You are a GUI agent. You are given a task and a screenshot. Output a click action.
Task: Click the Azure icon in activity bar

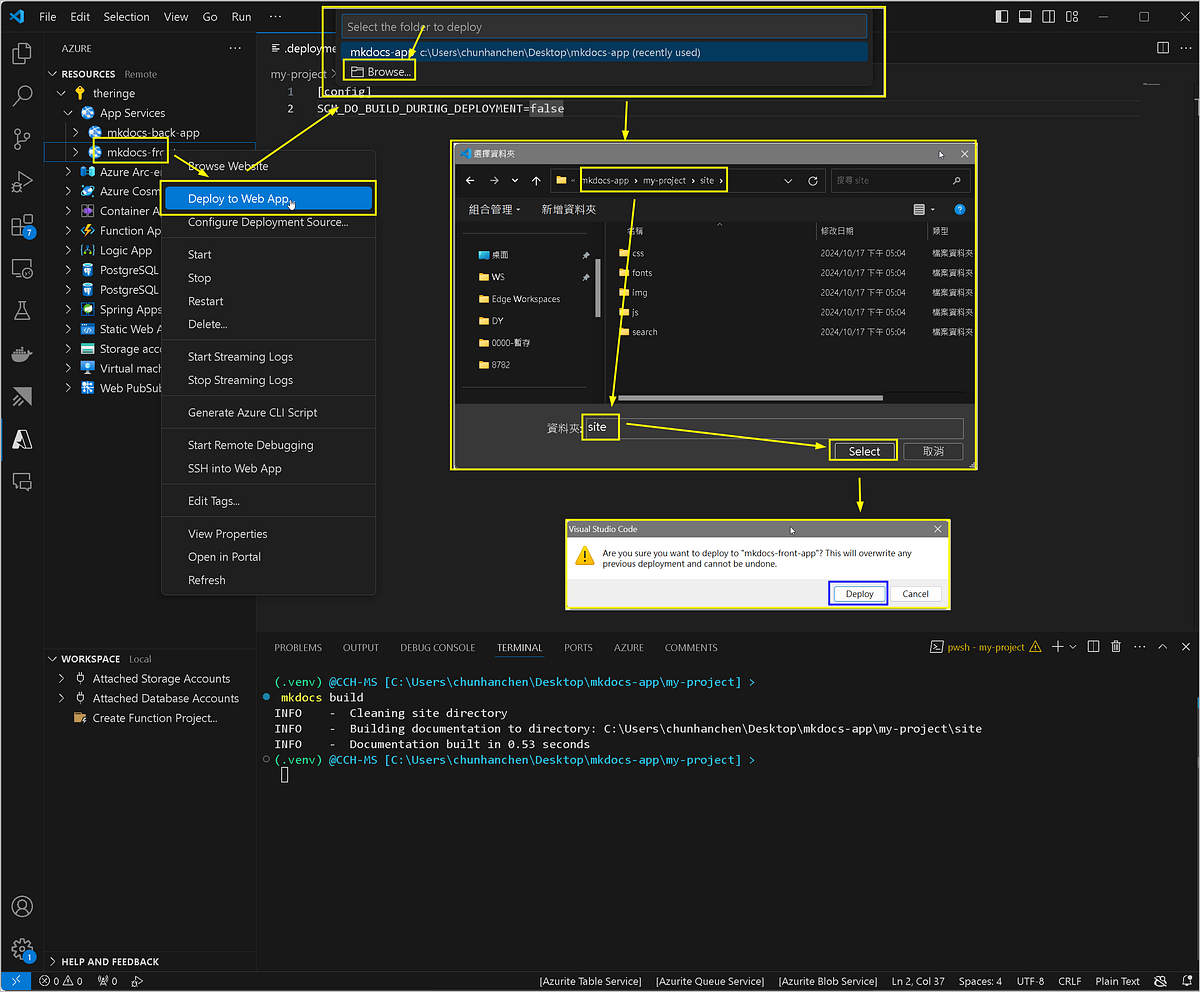tap(21, 439)
